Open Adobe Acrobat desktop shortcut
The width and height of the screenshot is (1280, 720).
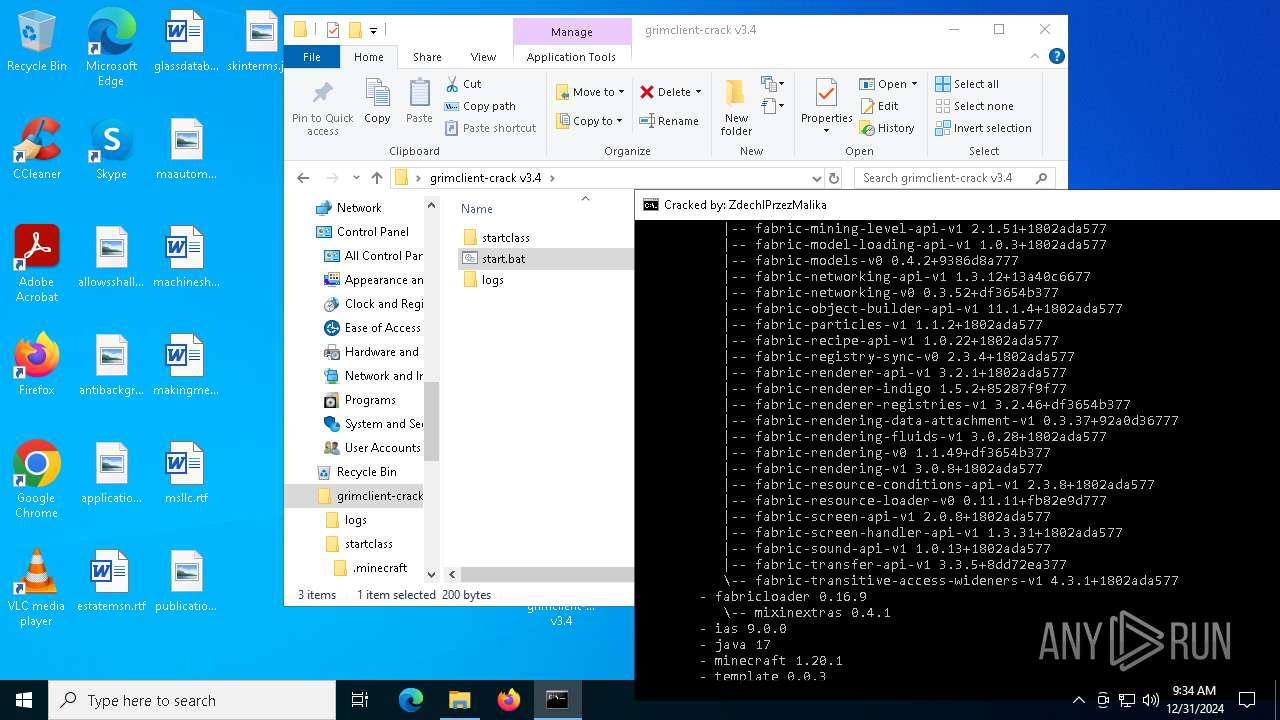pyautogui.click(x=37, y=264)
